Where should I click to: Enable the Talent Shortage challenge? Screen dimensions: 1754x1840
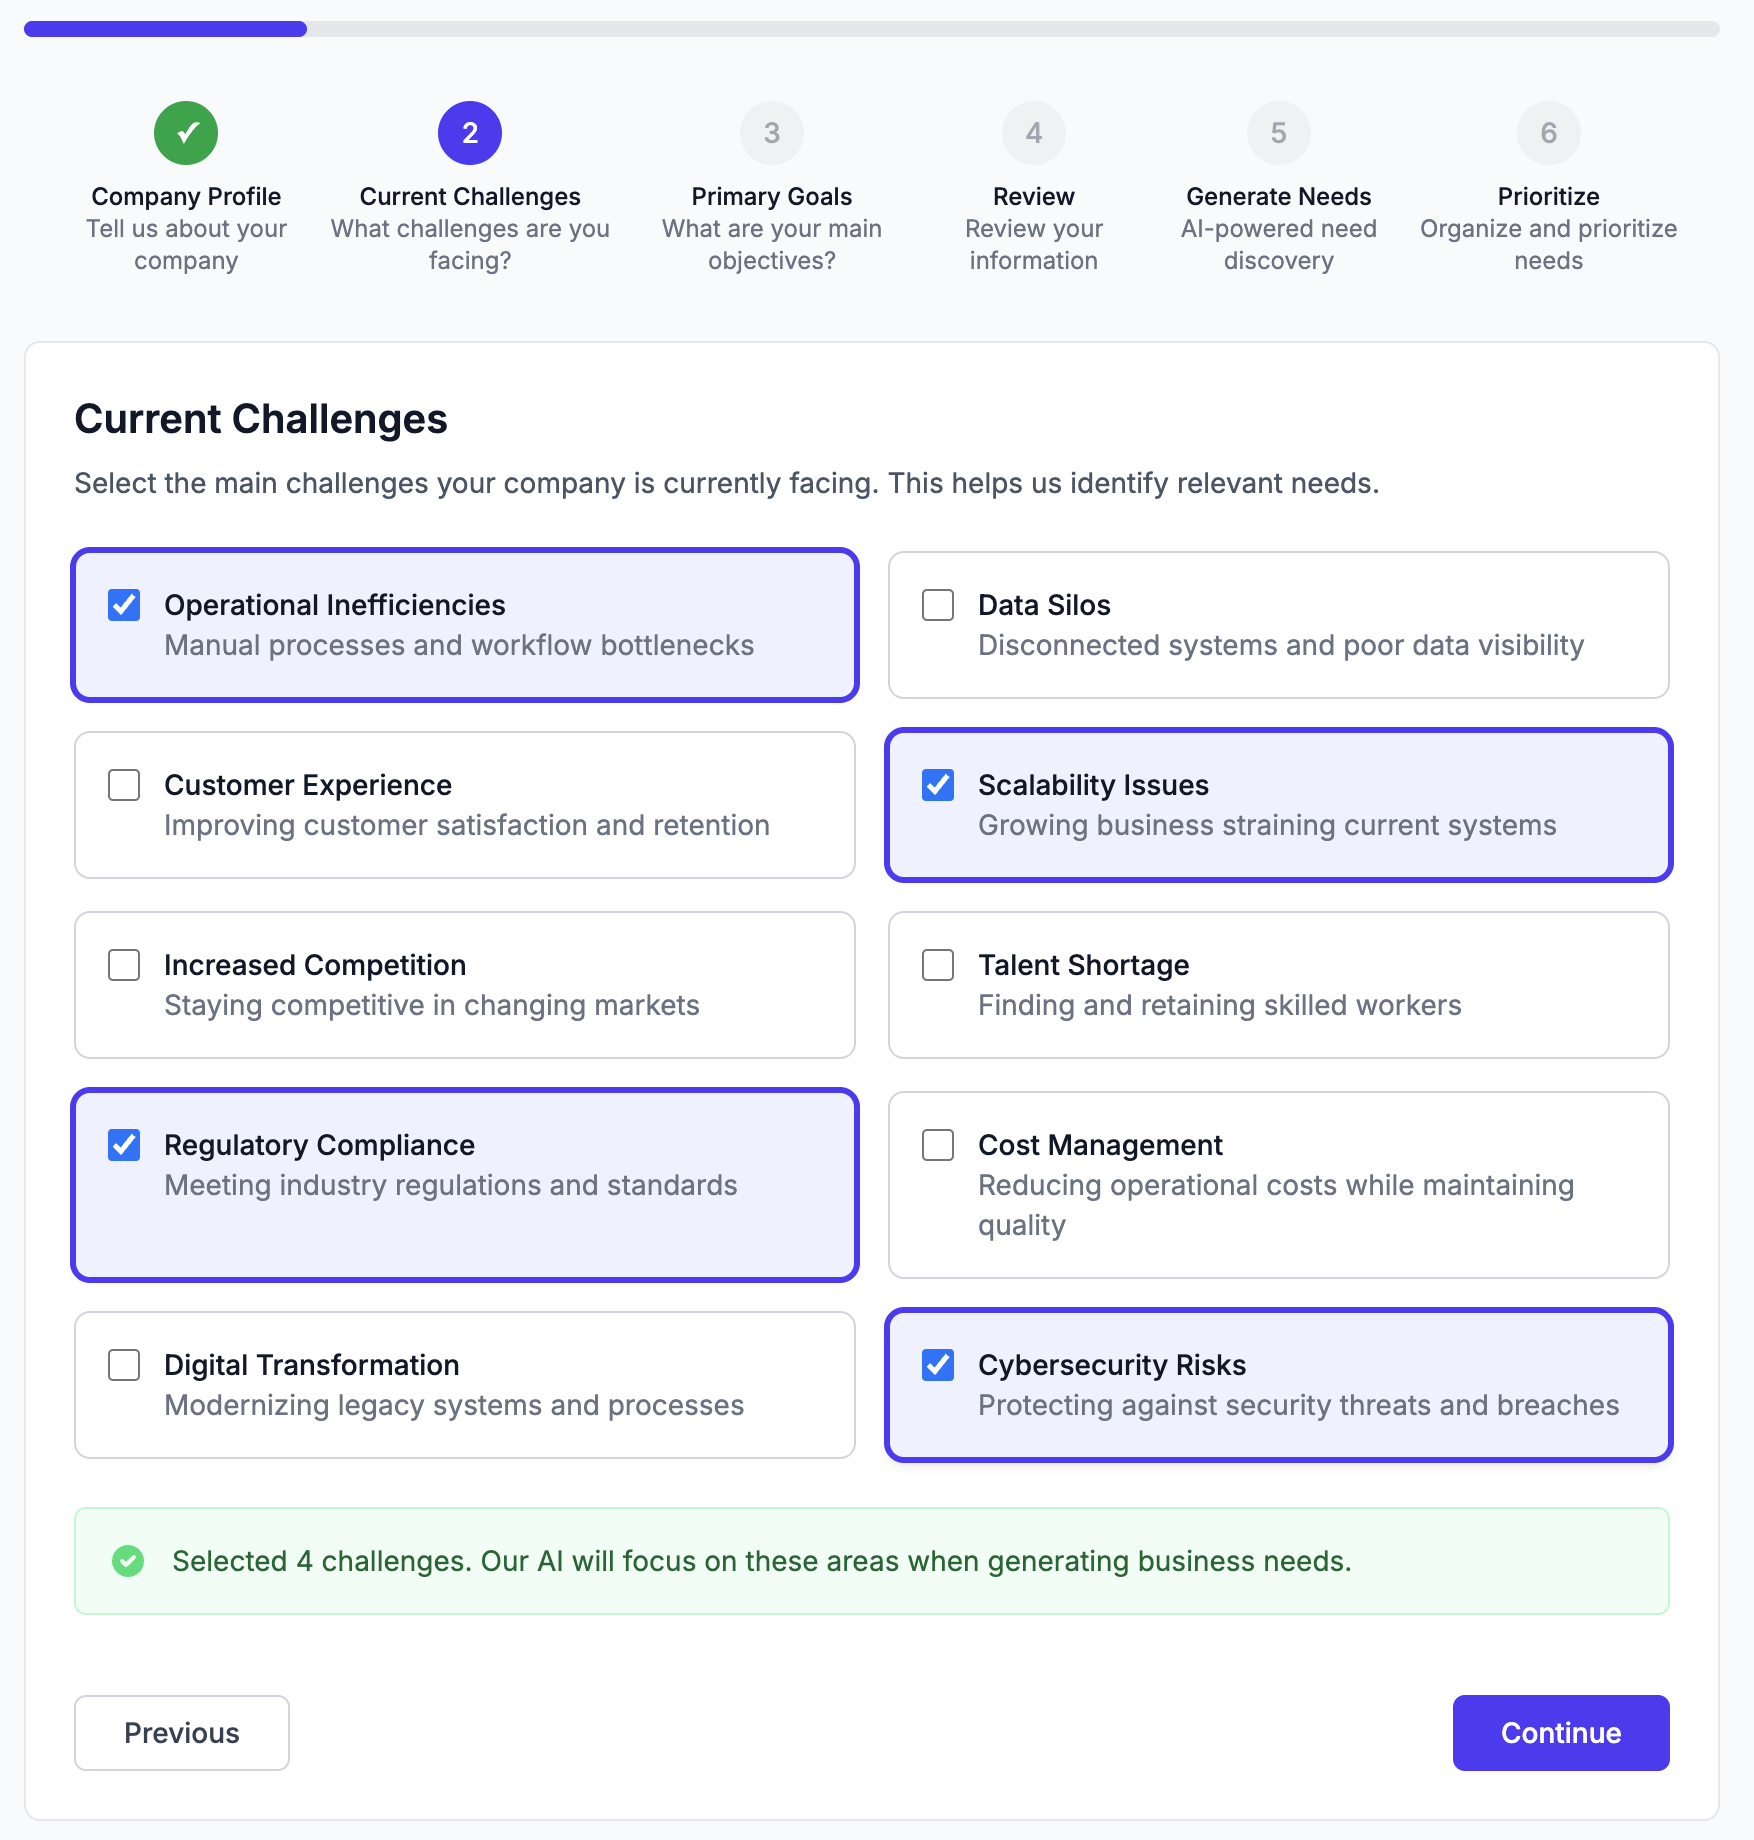tap(937, 965)
